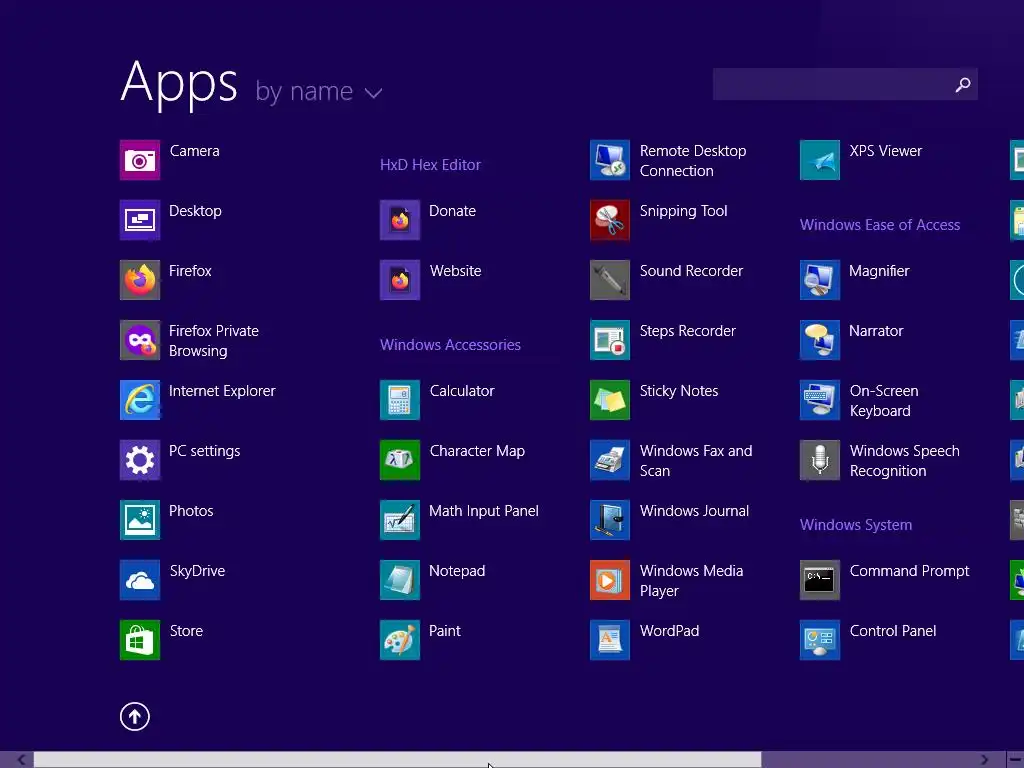Image resolution: width=1024 pixels, height=768 pixels.
Task: Open the Photos app icon
Action: click(x=140, y=520)
